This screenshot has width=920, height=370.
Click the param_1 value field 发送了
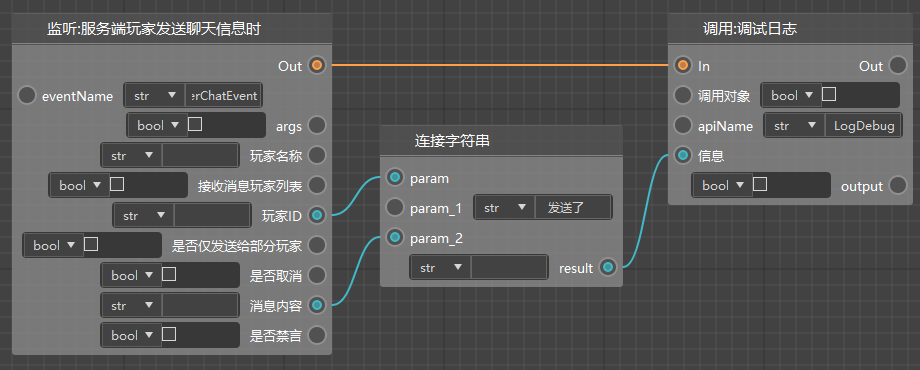573,208
